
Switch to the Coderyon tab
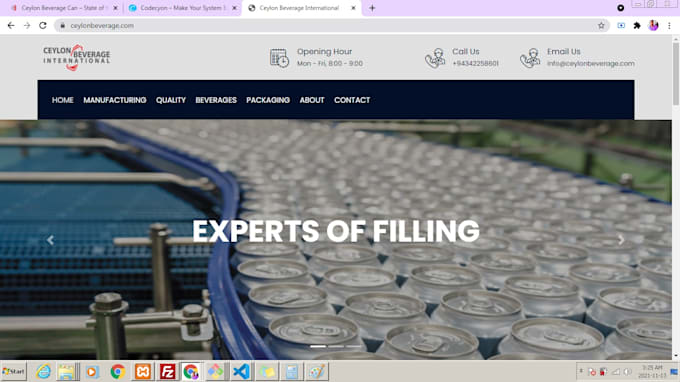[182, 8]
